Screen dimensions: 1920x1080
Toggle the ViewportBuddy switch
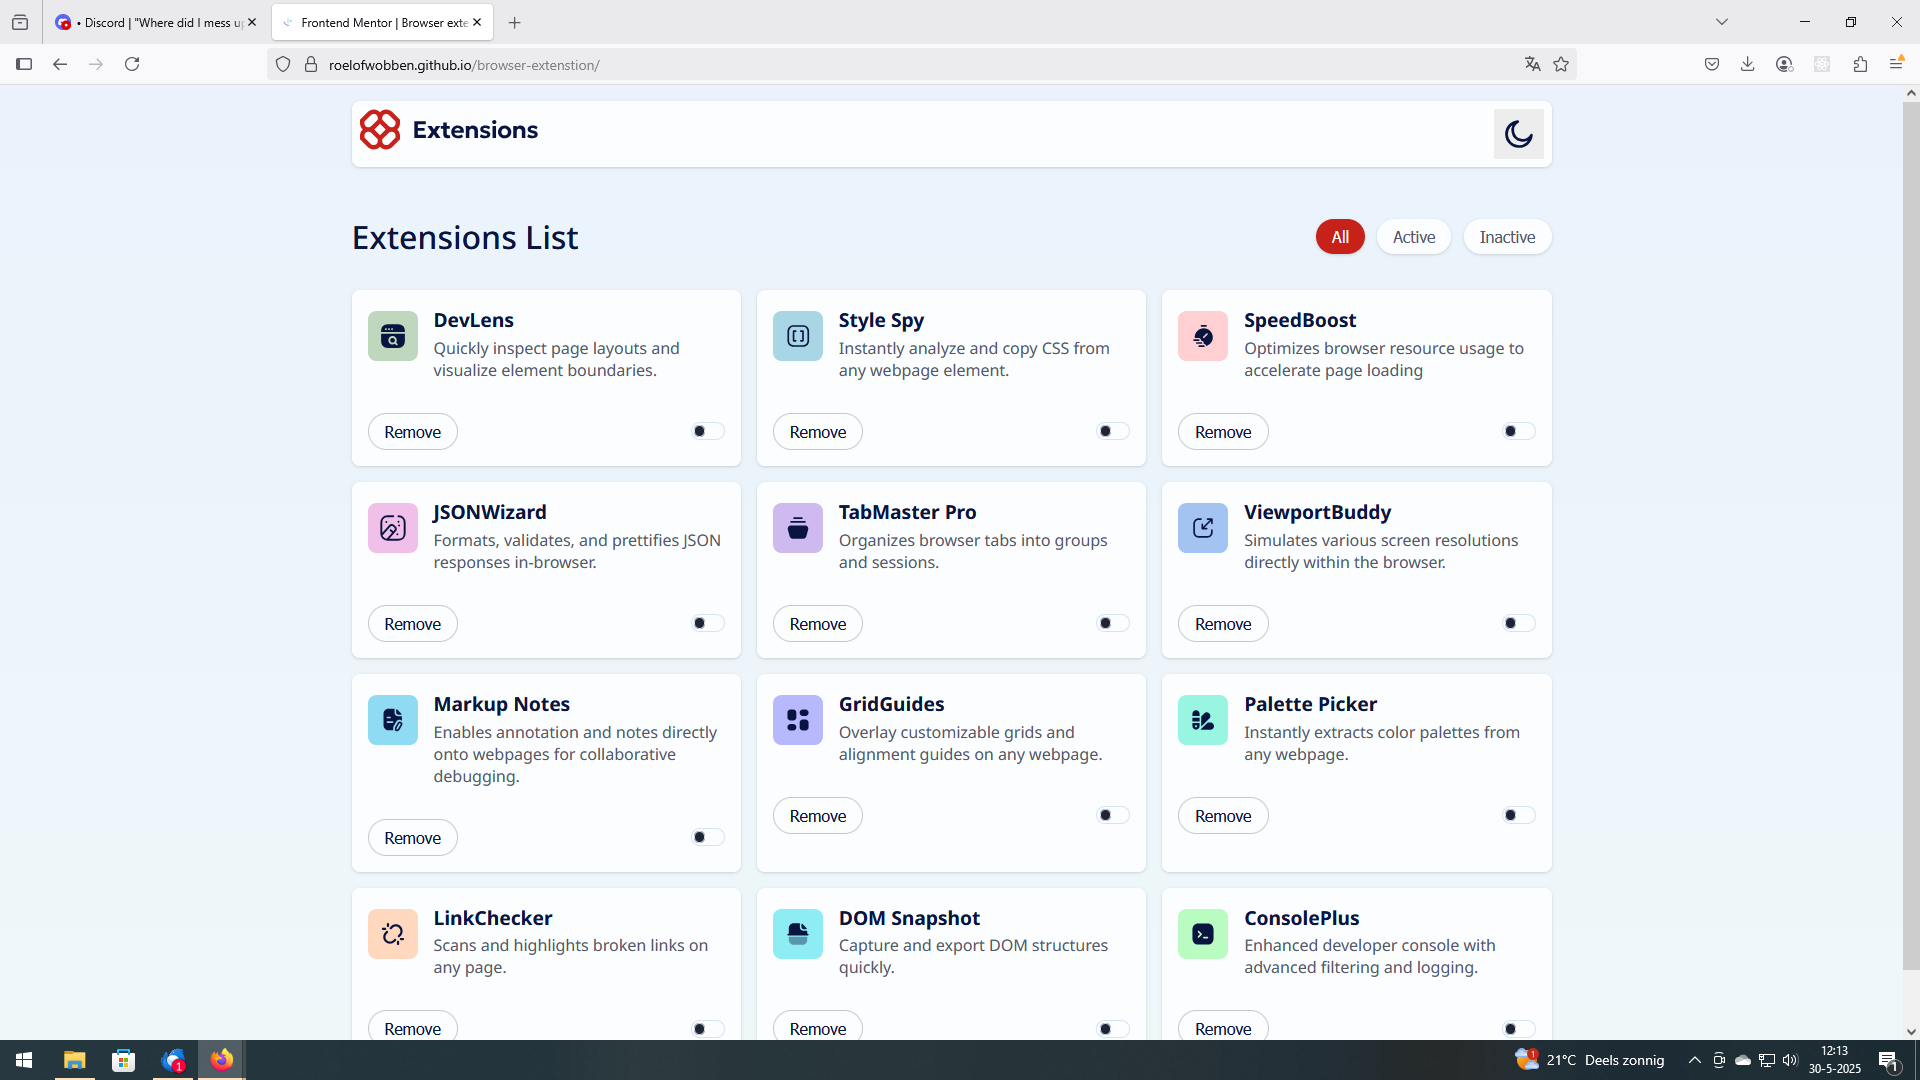click(x=1518, y=623)
